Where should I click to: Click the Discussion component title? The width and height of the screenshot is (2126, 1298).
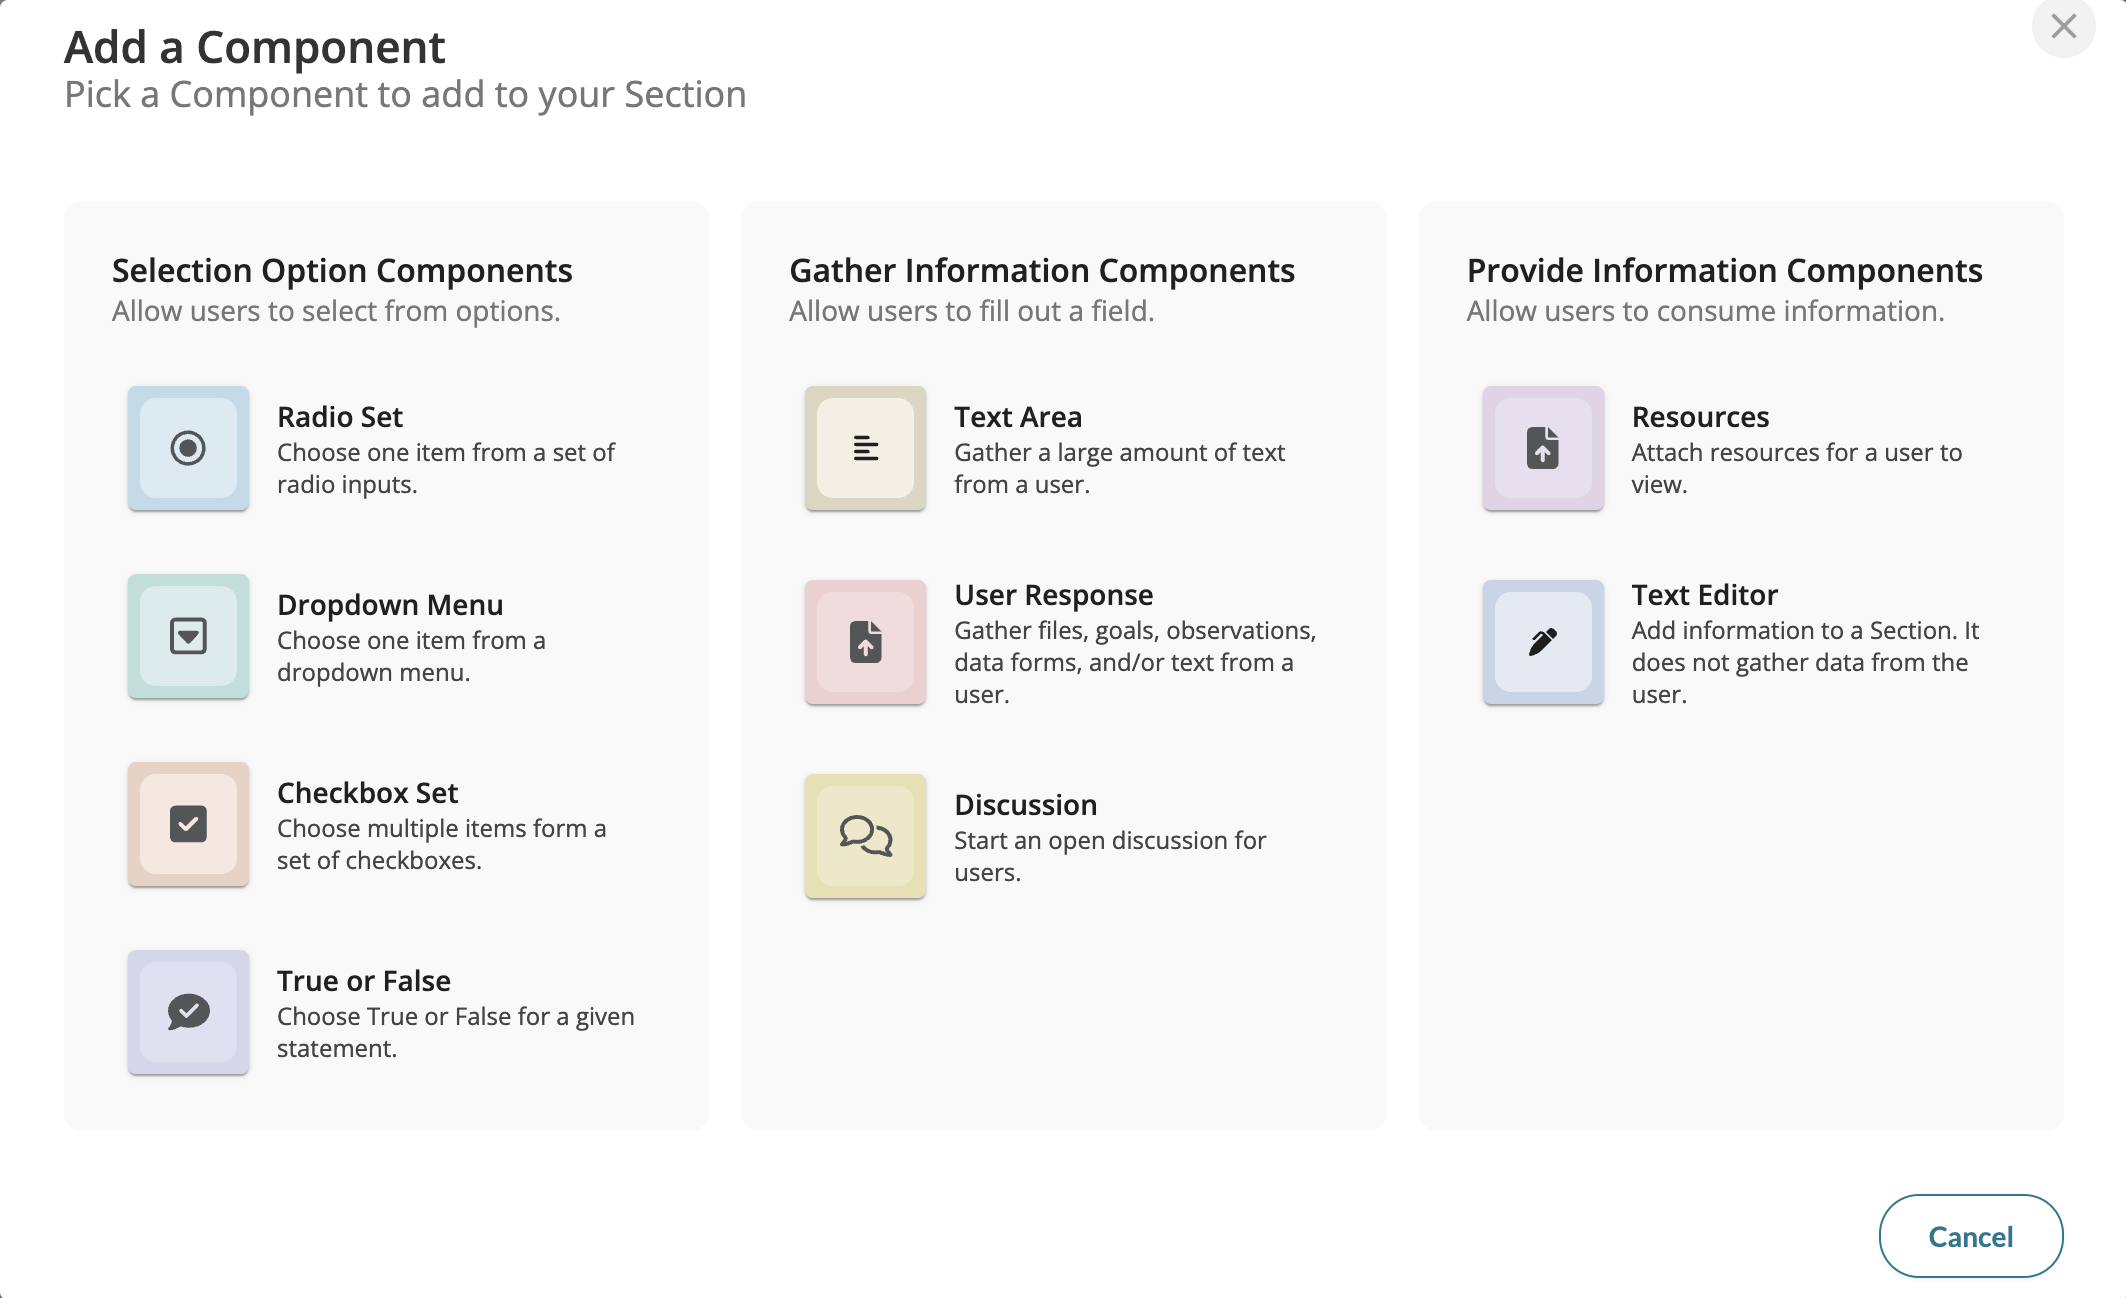click(1026, 805)
